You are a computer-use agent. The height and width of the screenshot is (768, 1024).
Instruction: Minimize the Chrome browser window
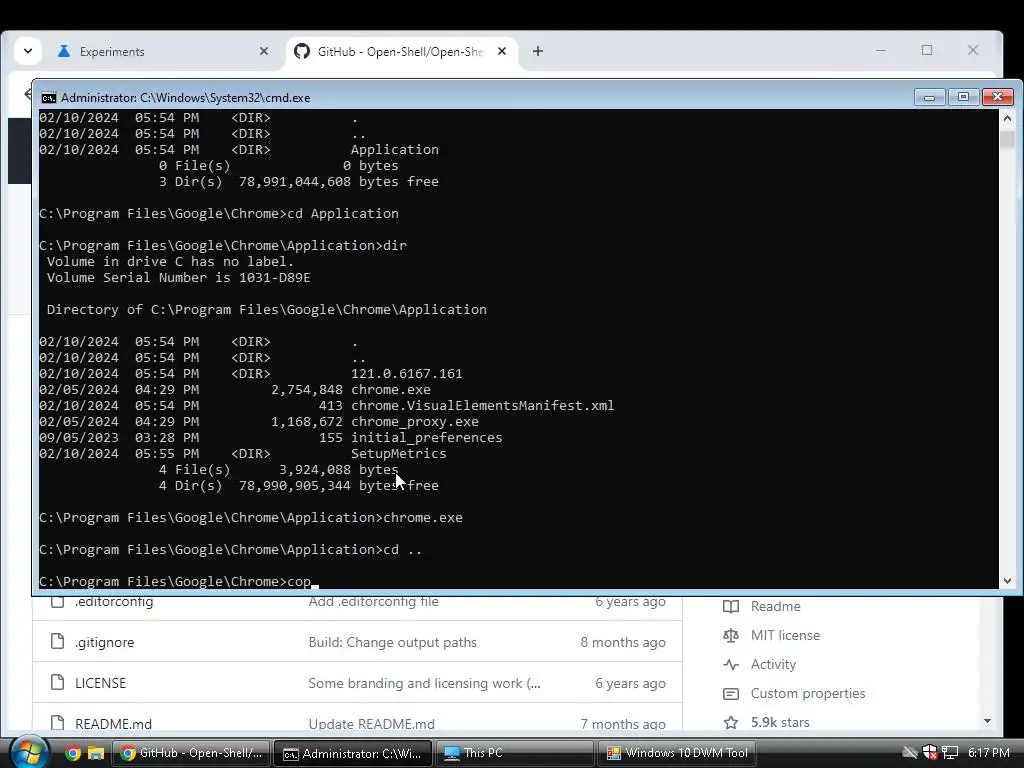[x=881, y=51]
